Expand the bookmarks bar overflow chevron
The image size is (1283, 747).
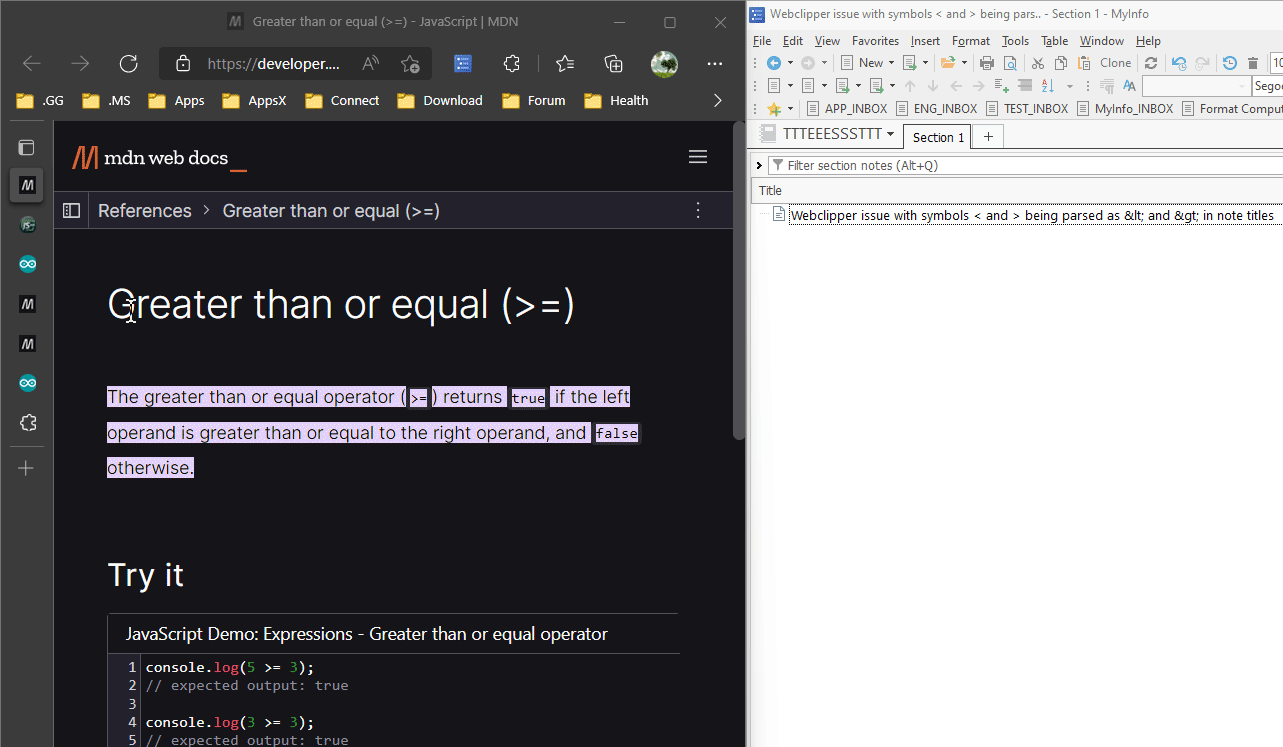tap(717, 100)
